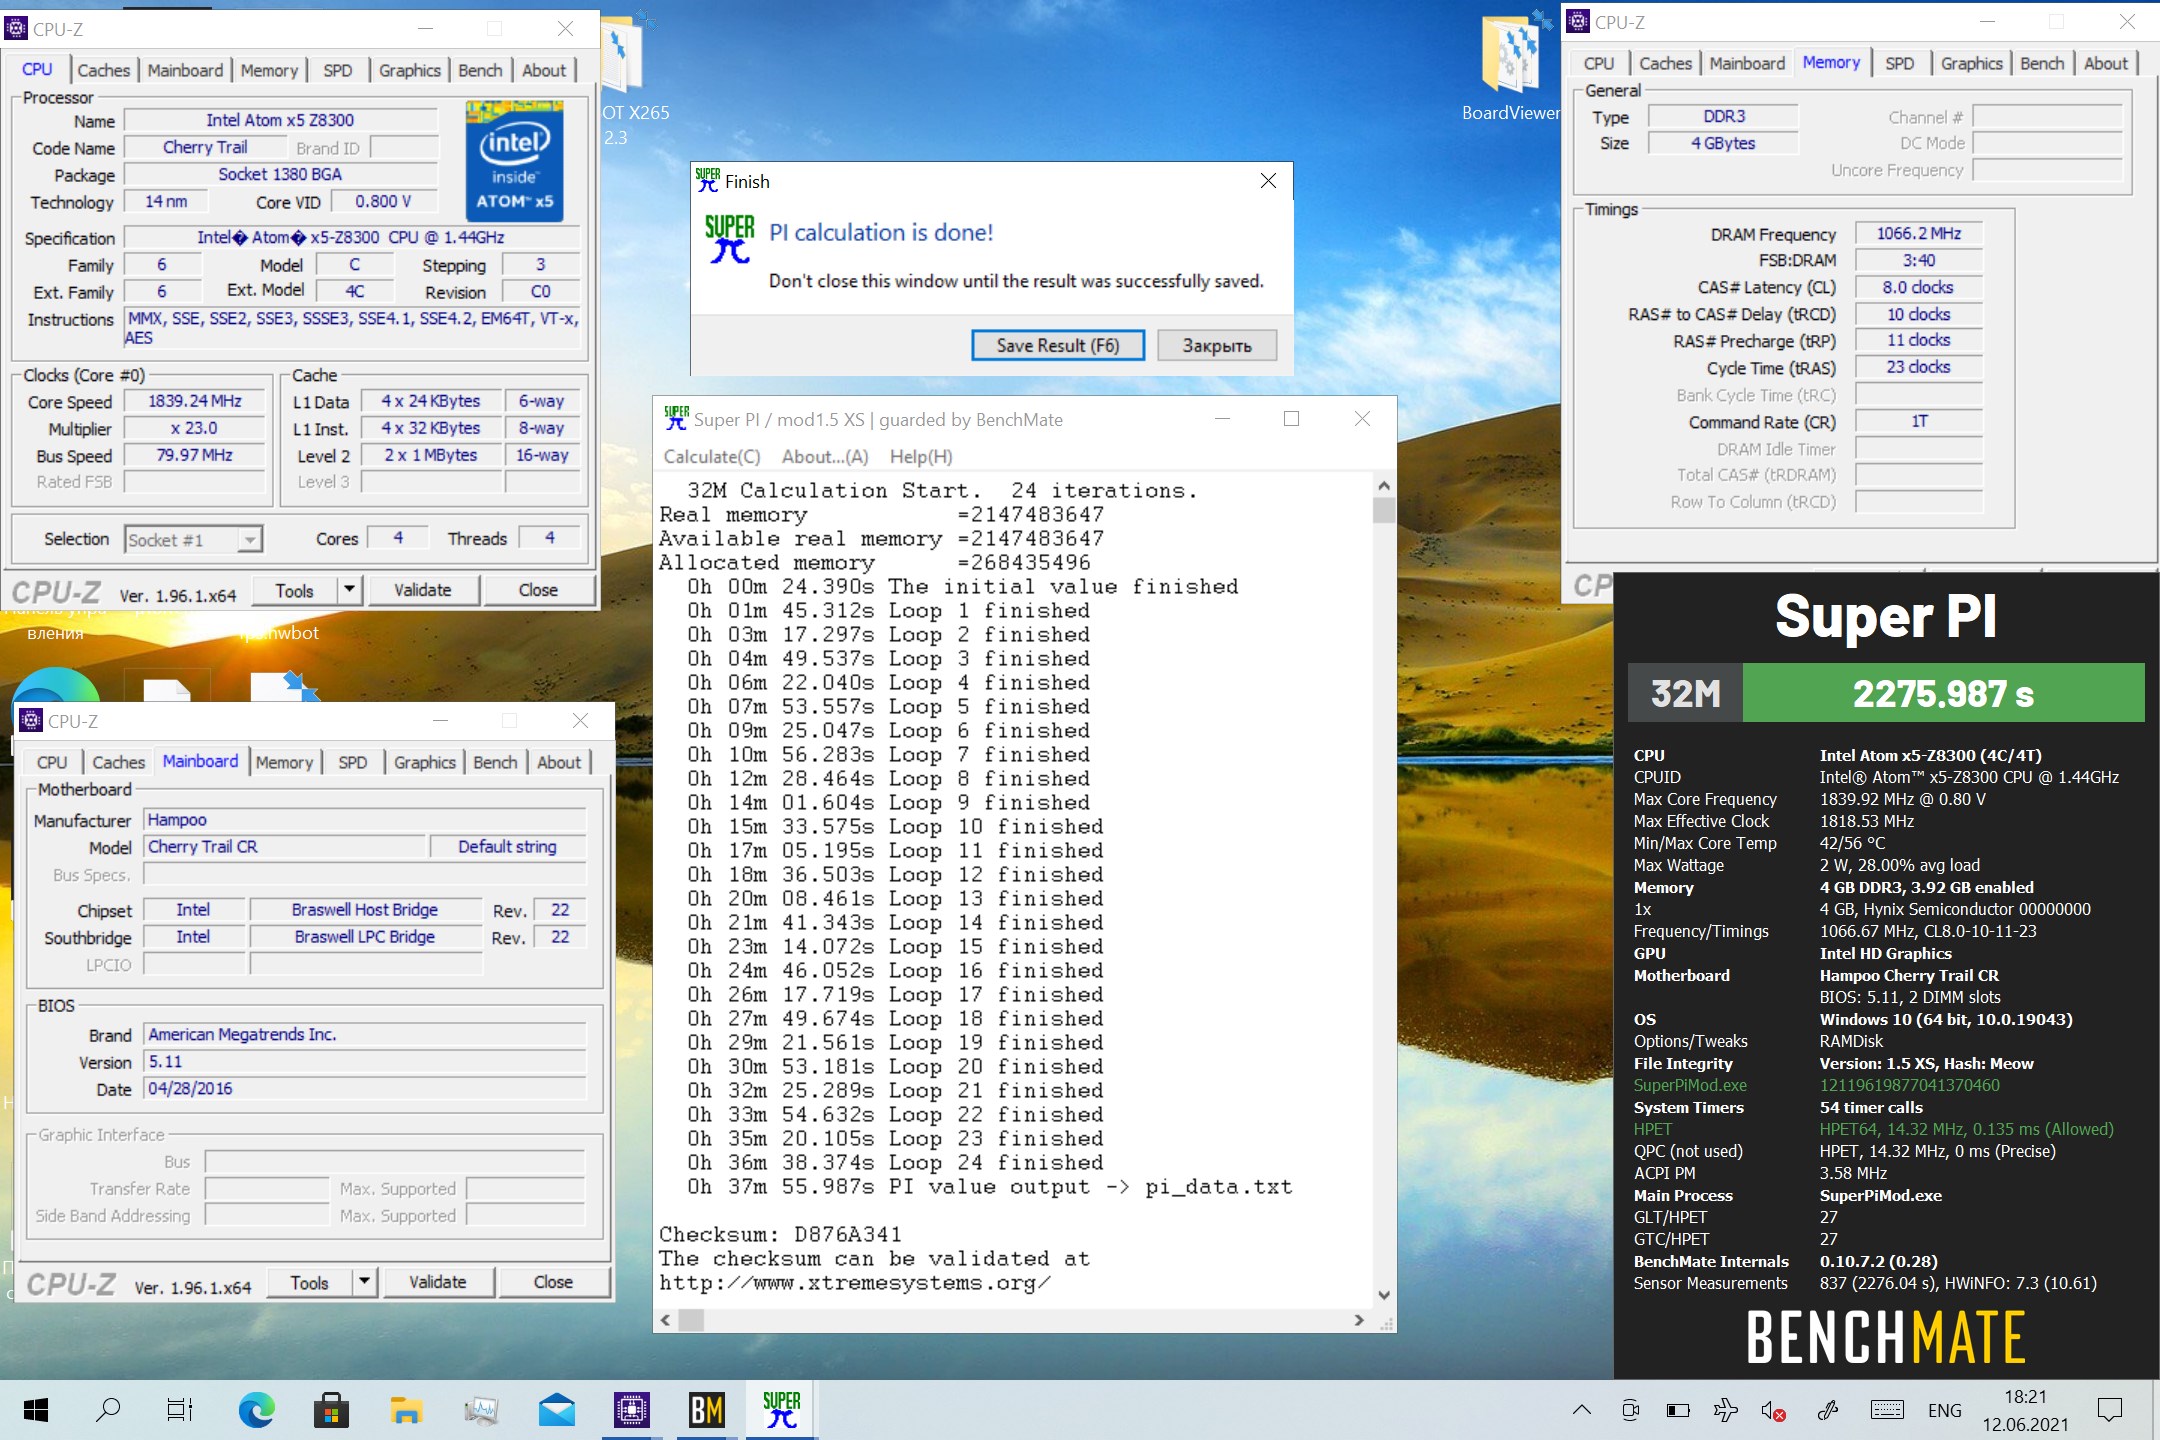Viewport: 2160px width, 1440px height.
Task: Click Core Speed value 1839.24 MHz
Action: pyautogui.click(x=195, y=401)
